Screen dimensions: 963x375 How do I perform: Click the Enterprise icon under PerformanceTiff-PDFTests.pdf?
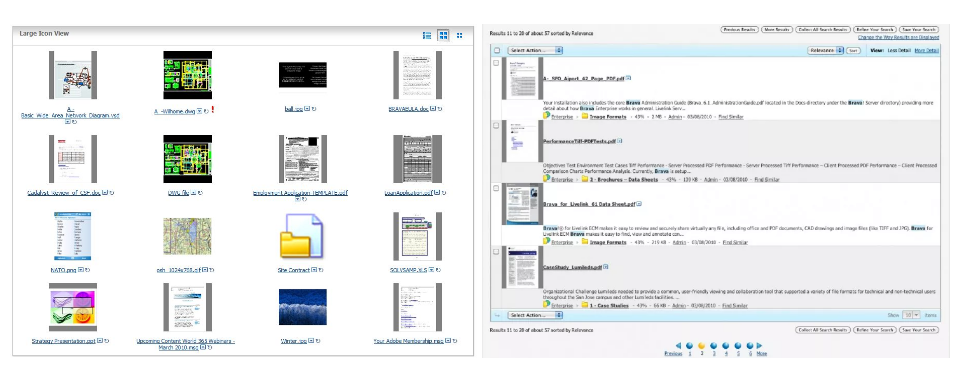coord(547,179)
